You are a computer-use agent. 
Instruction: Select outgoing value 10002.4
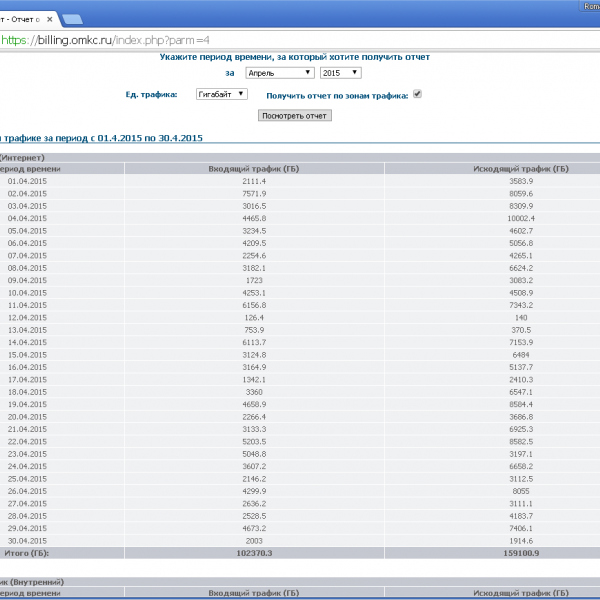521,218
